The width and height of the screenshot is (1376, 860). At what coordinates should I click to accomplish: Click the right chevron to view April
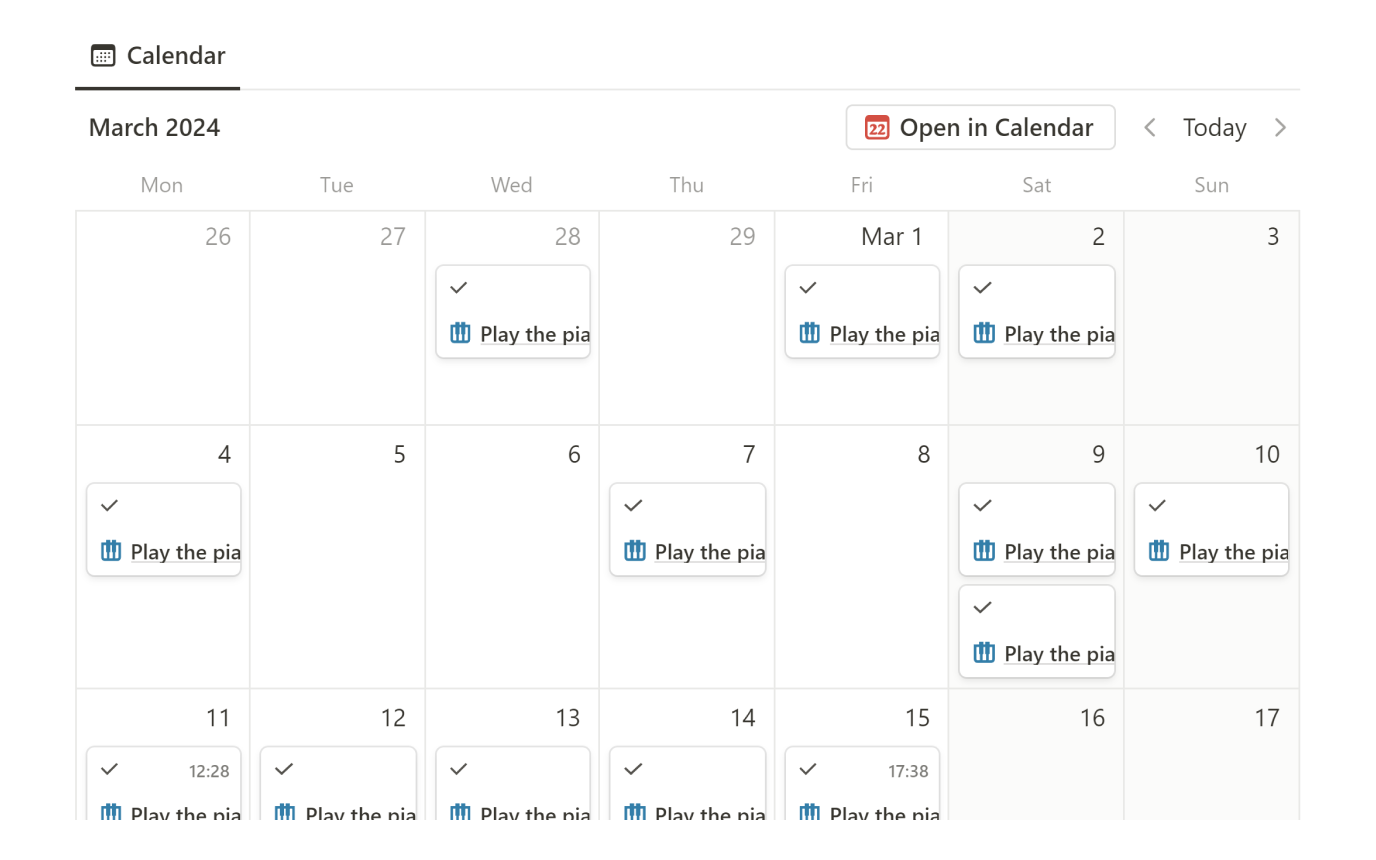1281,127
